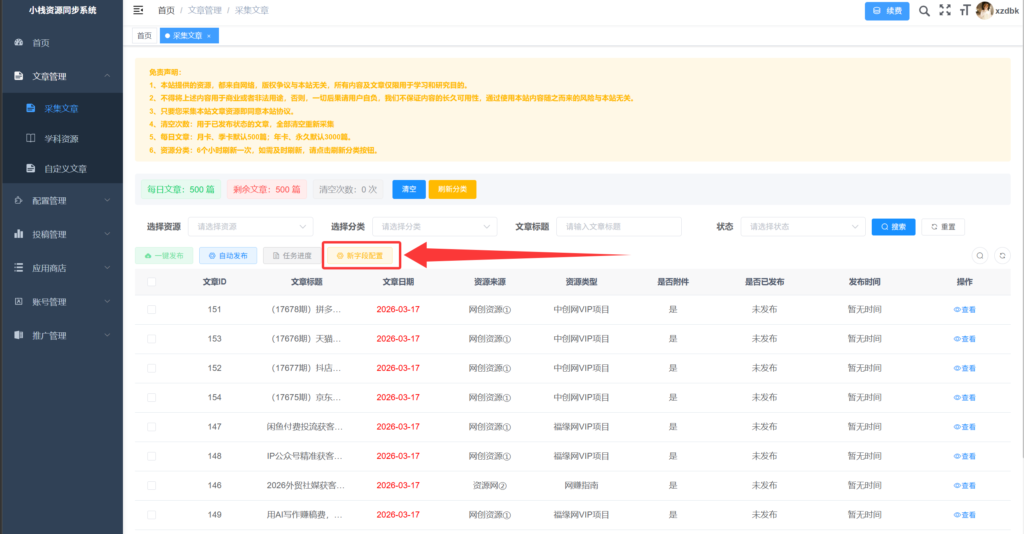Click the 重置 reset button
Viewport: 1024px width, 534px height.
click(x=943, y=227)
